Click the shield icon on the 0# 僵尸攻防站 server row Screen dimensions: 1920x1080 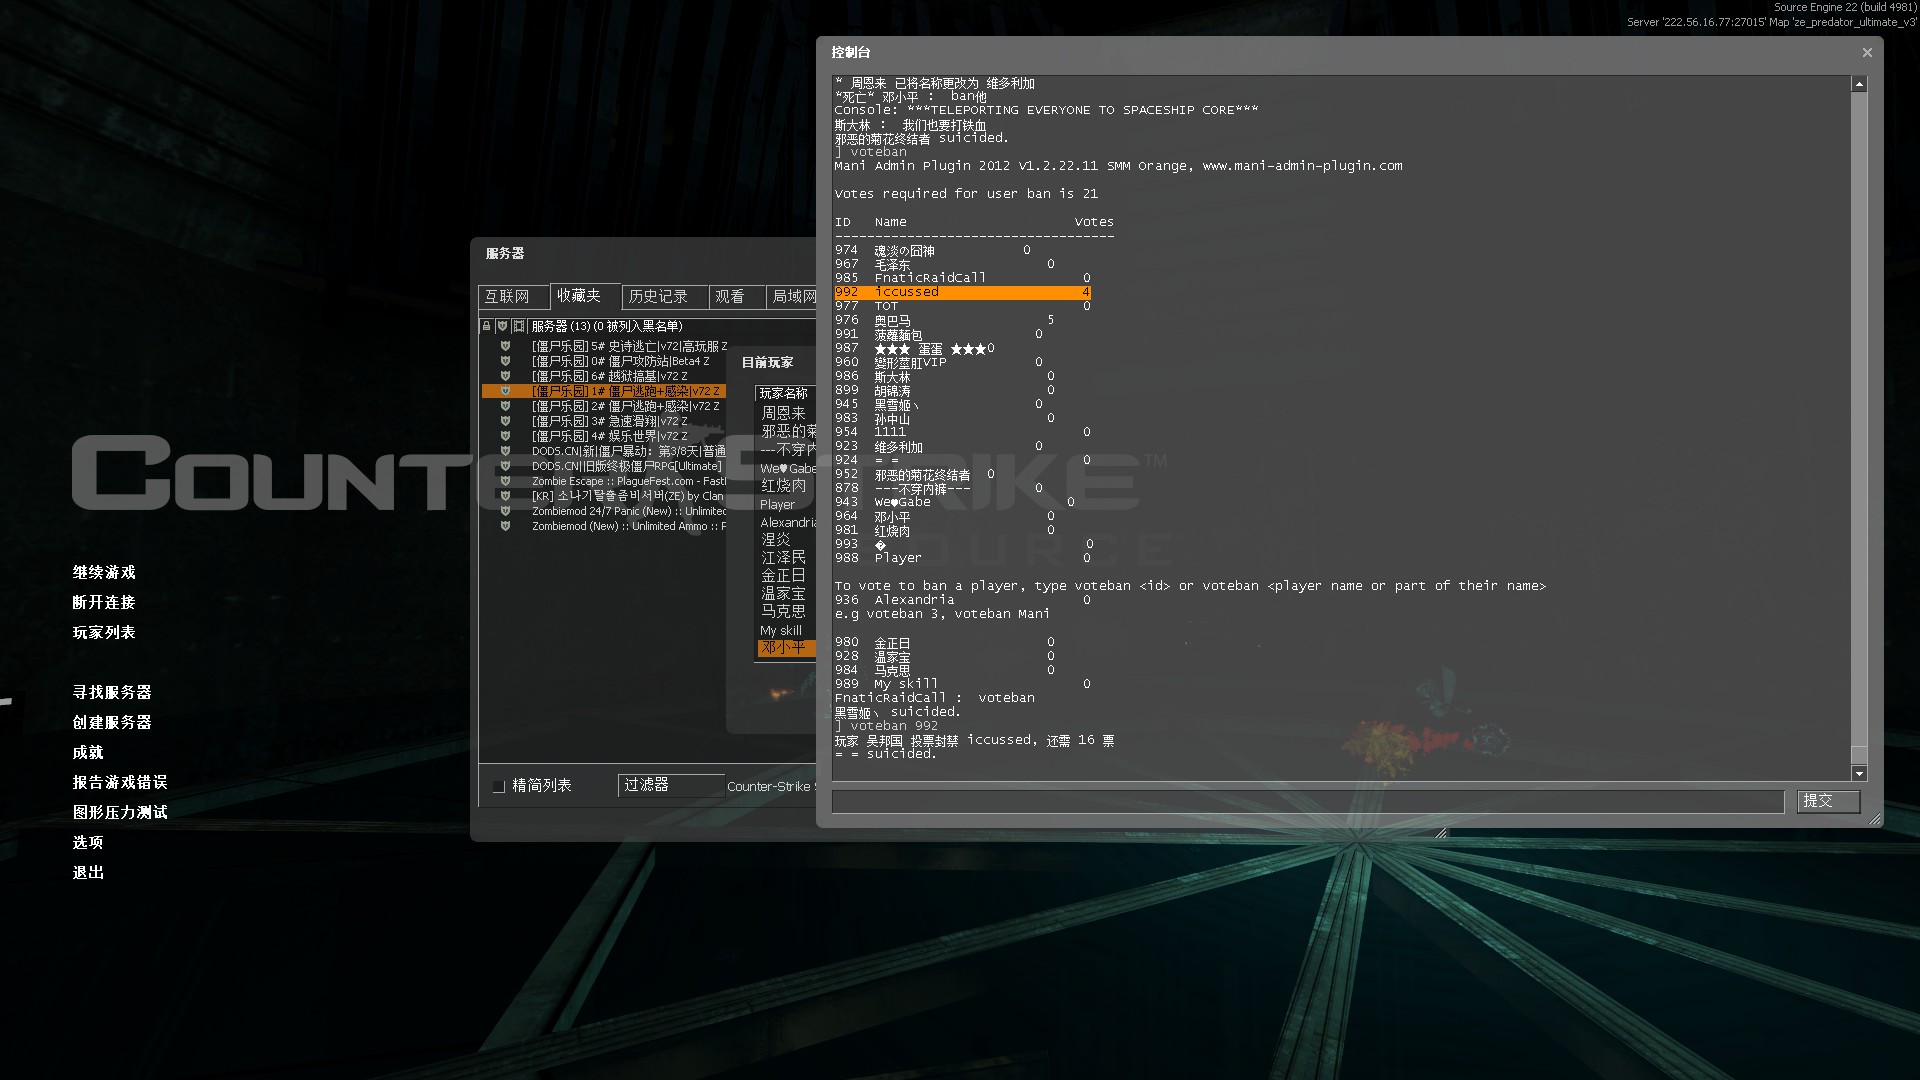pyautogui.click(x=505, y=361)
